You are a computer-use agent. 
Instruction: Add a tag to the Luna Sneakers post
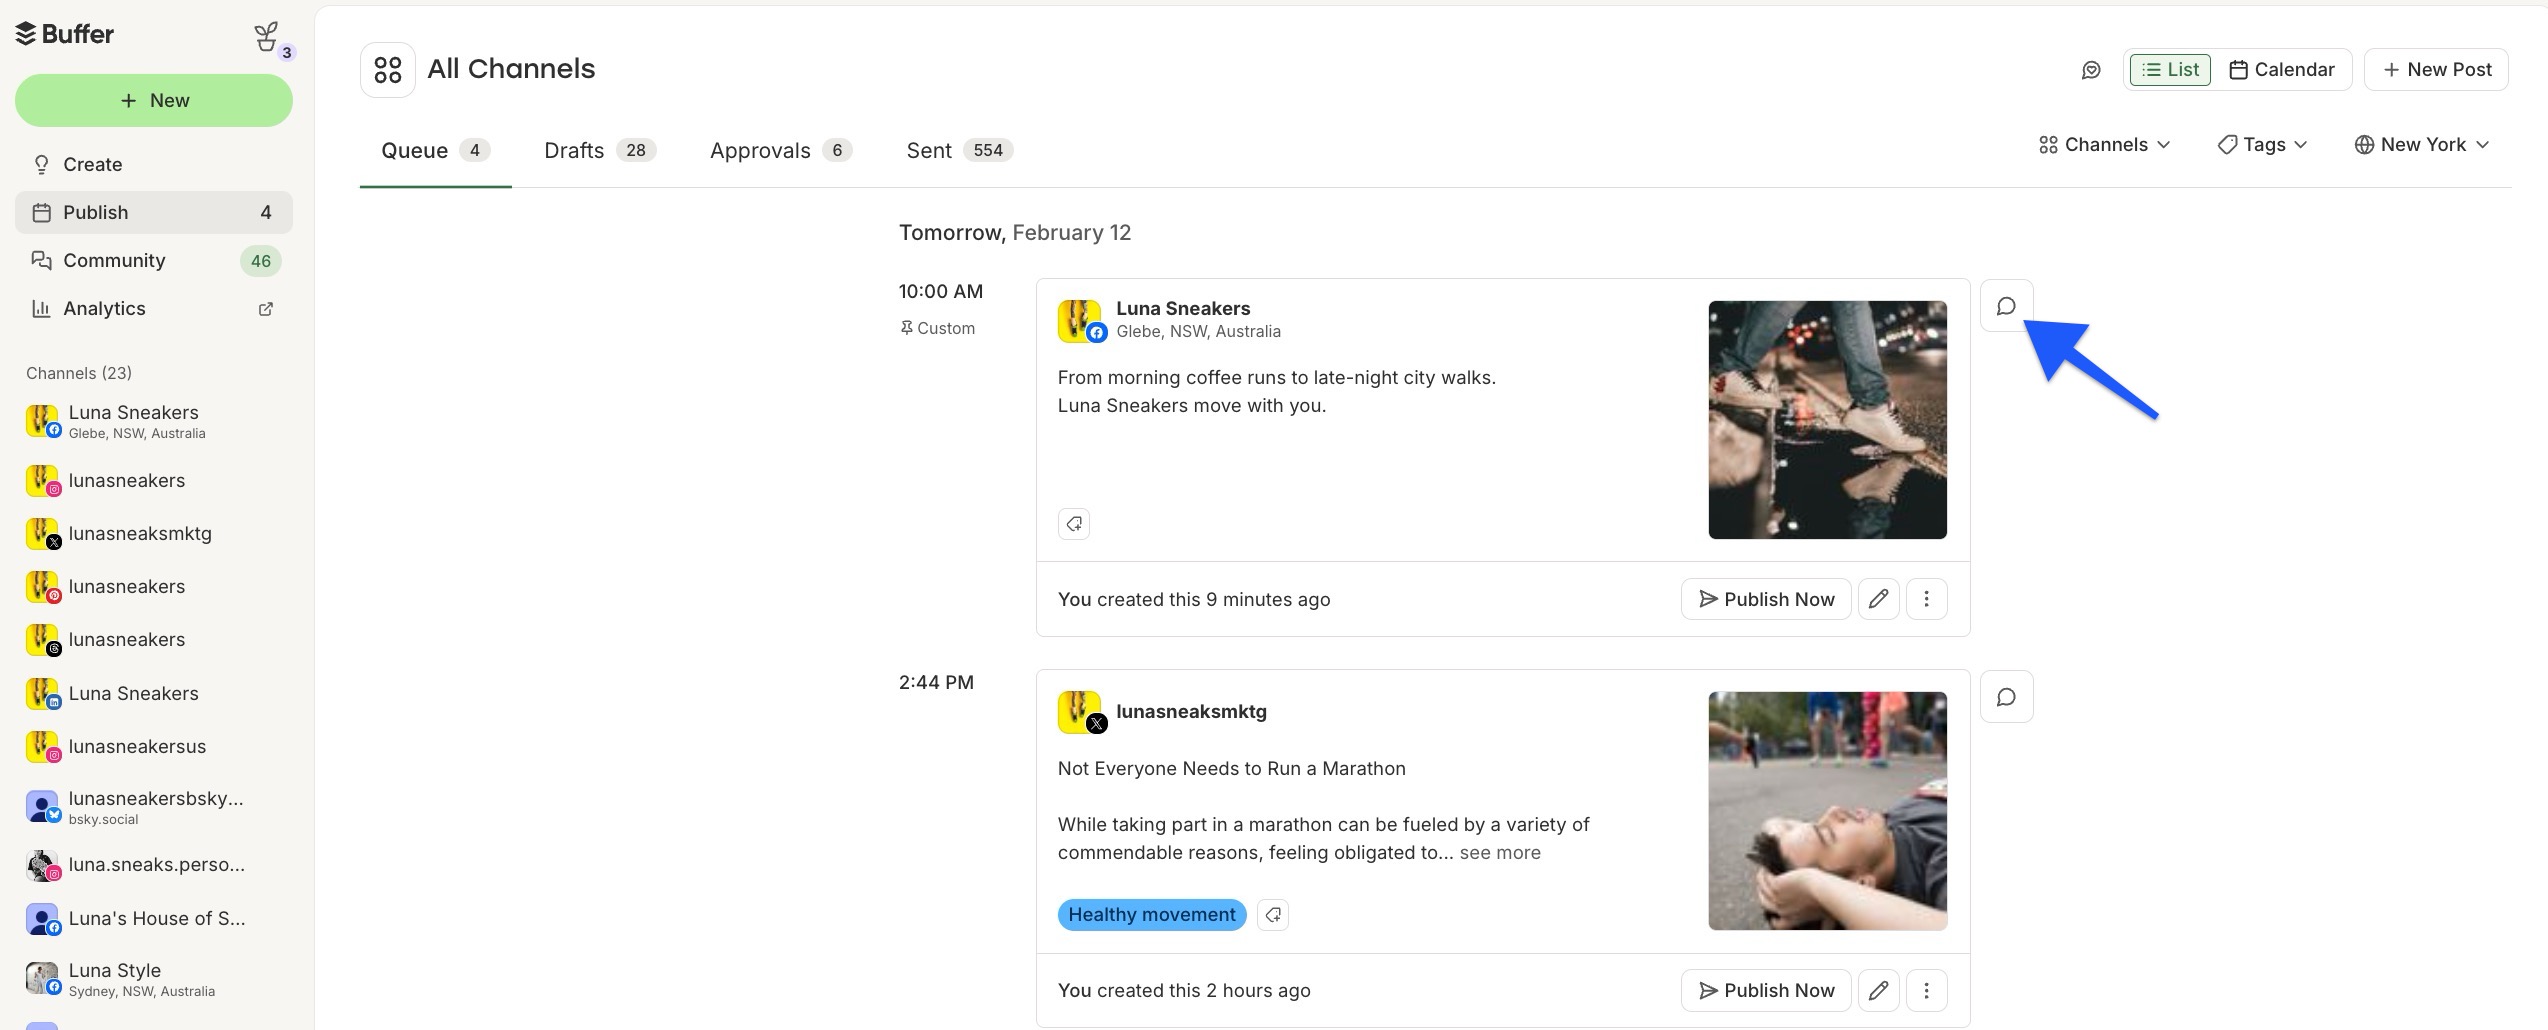(1074, 524)
